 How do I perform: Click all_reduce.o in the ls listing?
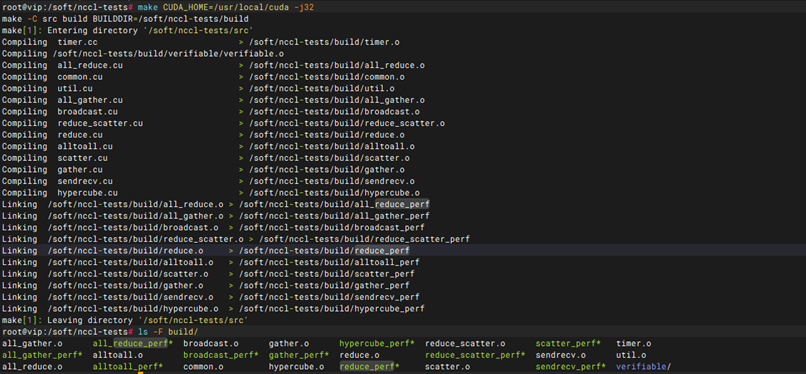tap(32, 367)
